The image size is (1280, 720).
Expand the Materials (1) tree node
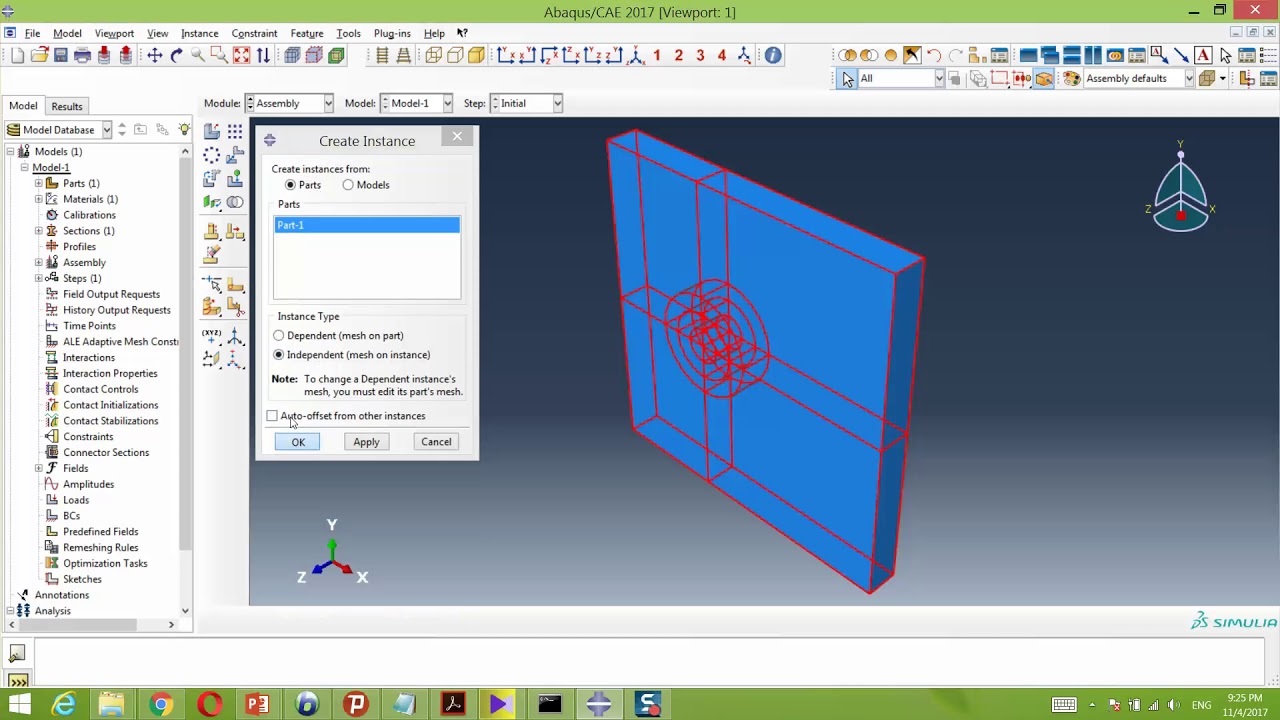click(x=39, y=199)
